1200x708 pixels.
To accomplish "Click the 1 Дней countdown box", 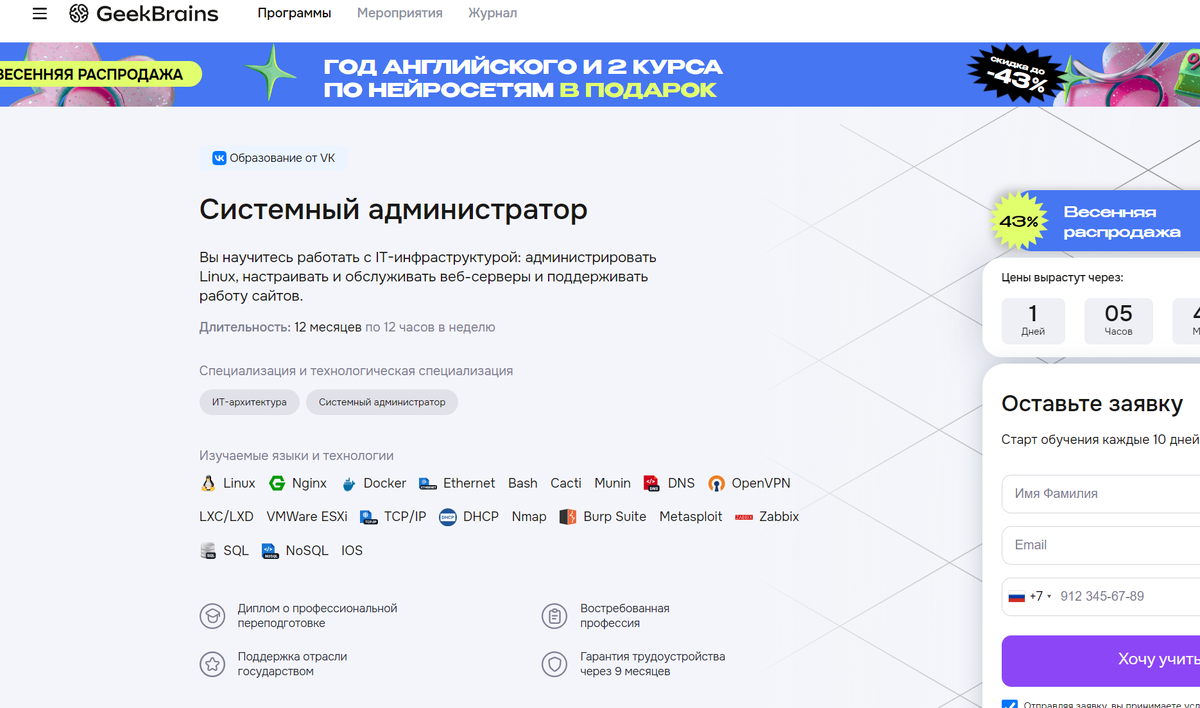I will tap(1033, 321).
